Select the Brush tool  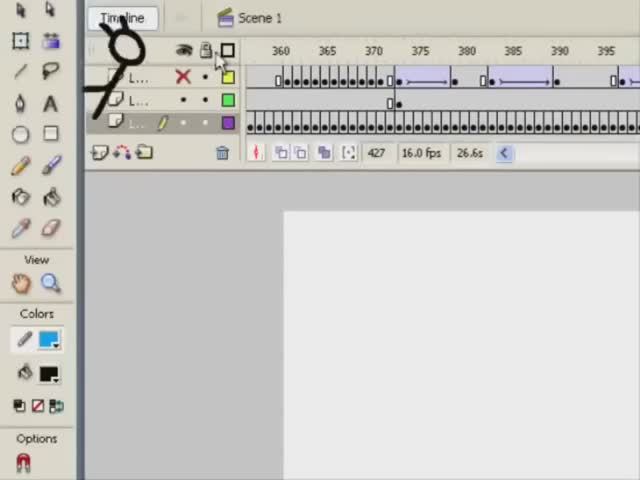pyautogui.click(x=51, y=165)
